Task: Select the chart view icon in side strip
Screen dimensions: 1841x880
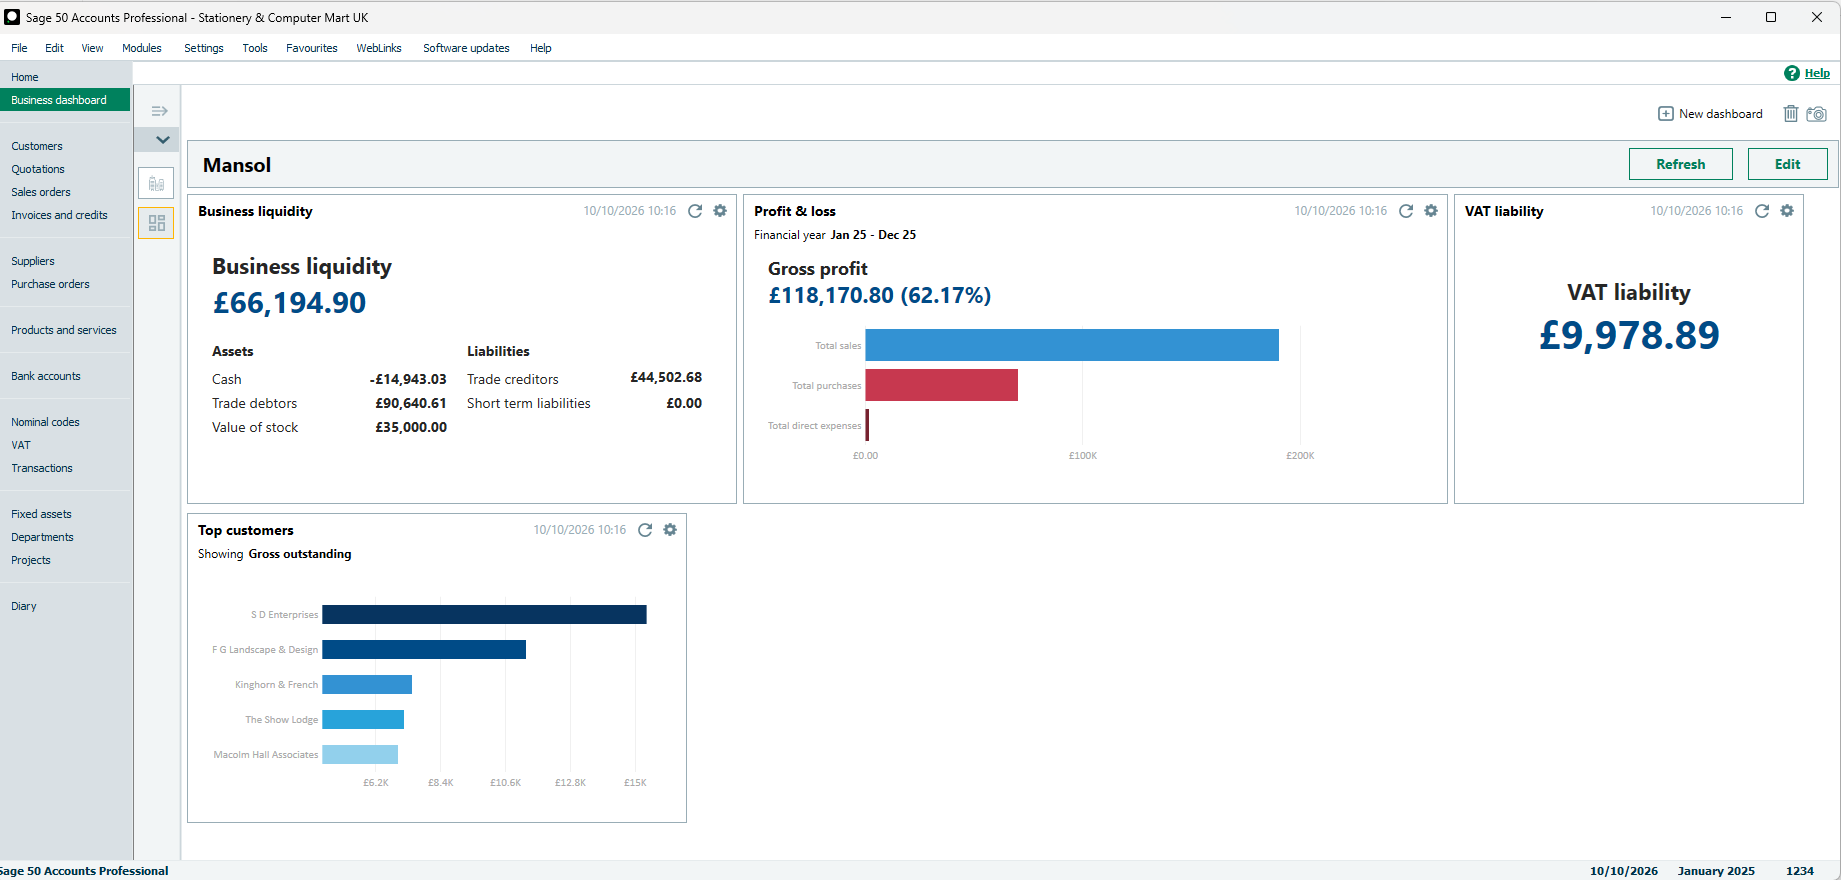Action: [x=157, y=184]
